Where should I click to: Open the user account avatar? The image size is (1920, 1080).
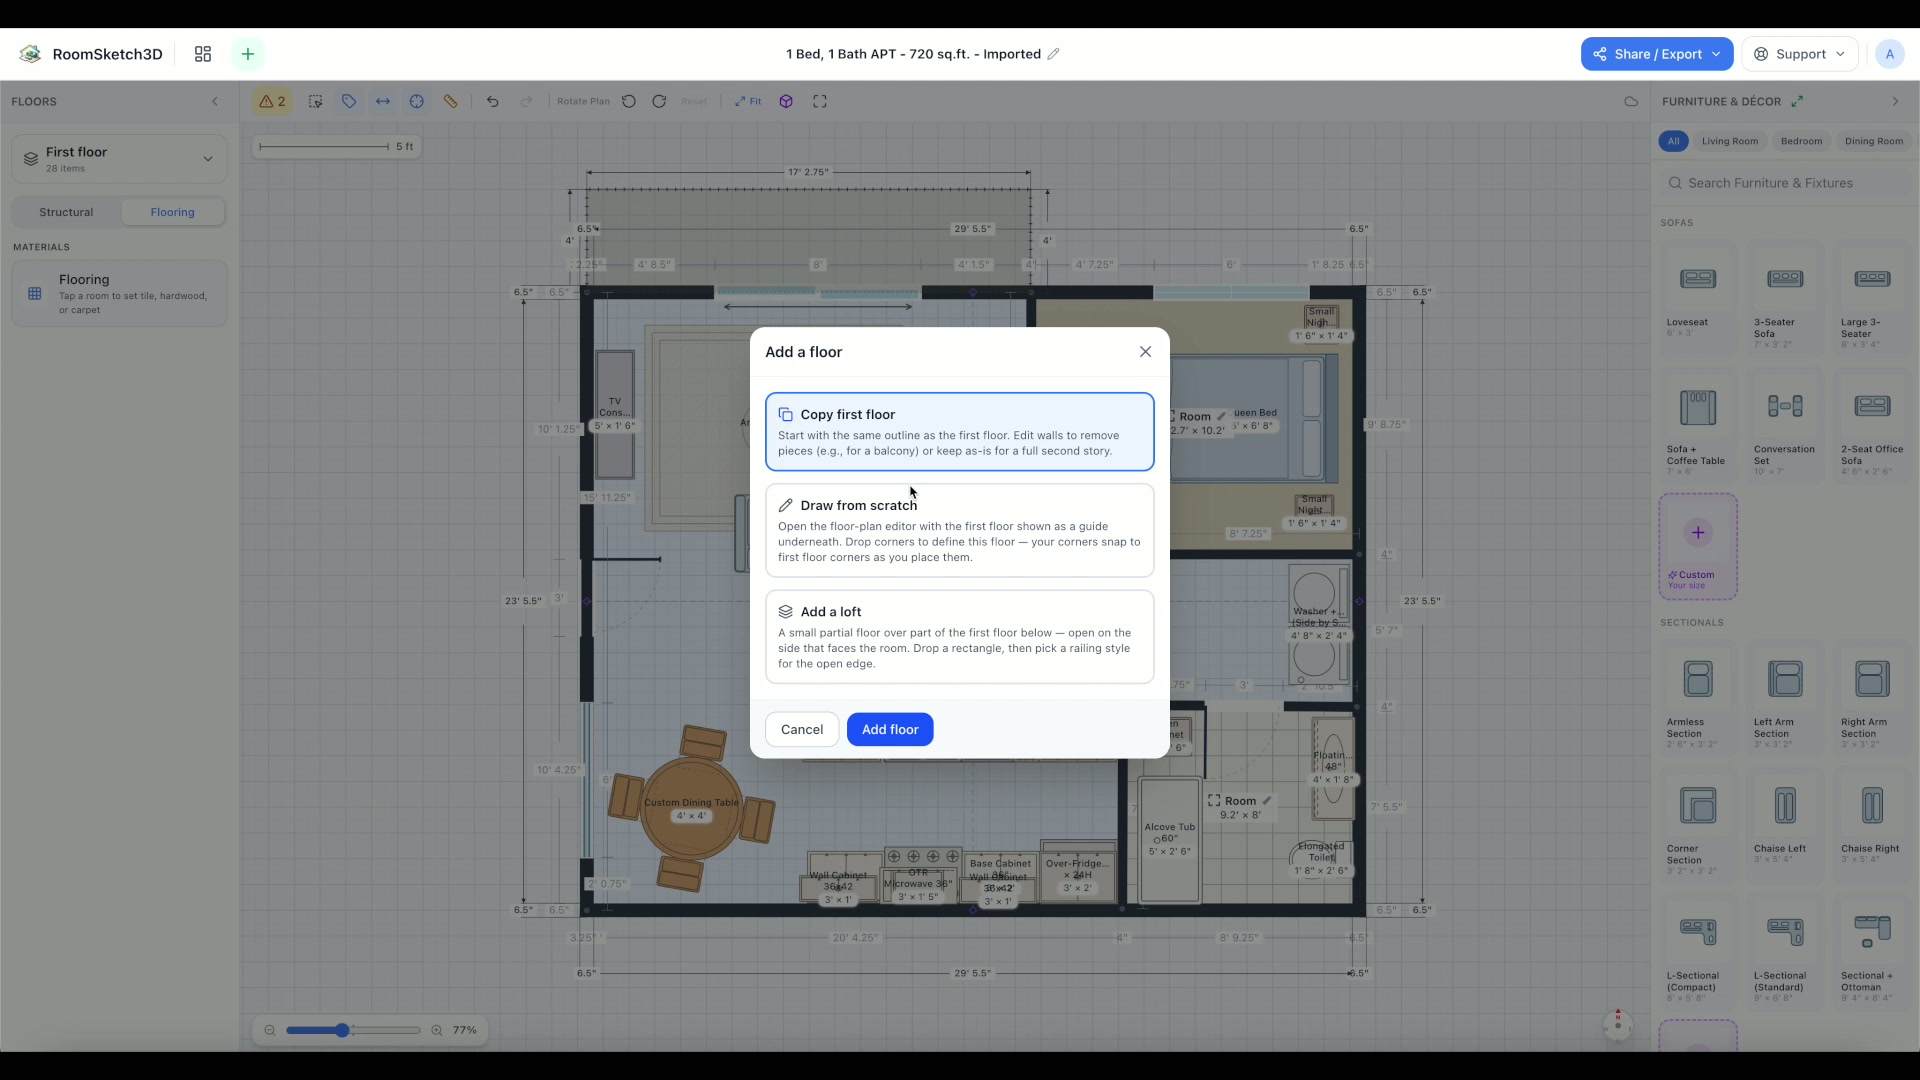1889,54
